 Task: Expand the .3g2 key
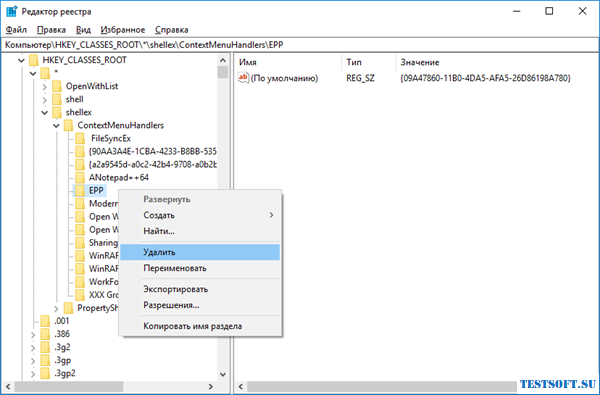[33, 348]
